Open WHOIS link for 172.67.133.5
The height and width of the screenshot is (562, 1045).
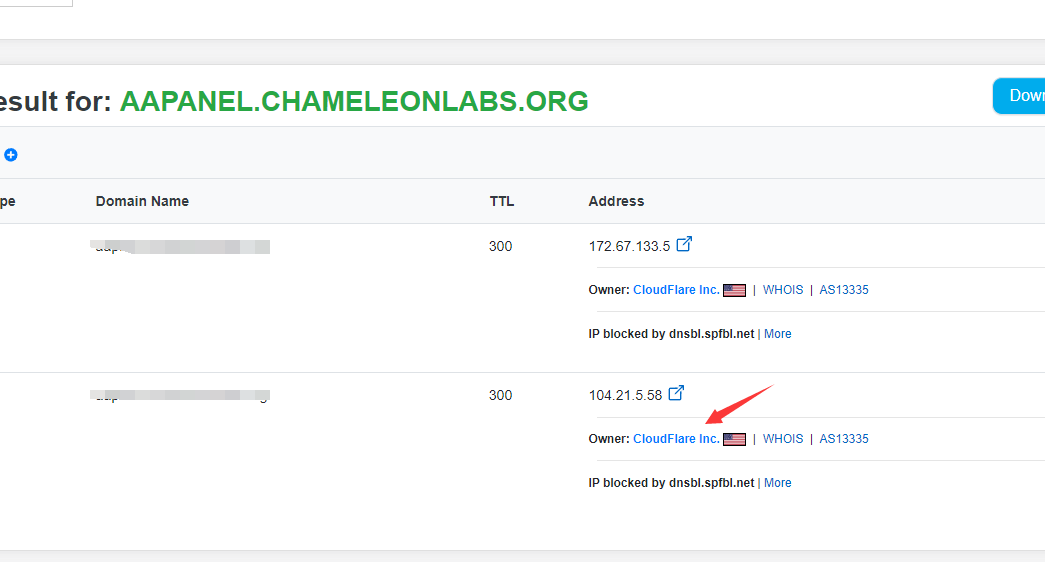pos(783,290)
